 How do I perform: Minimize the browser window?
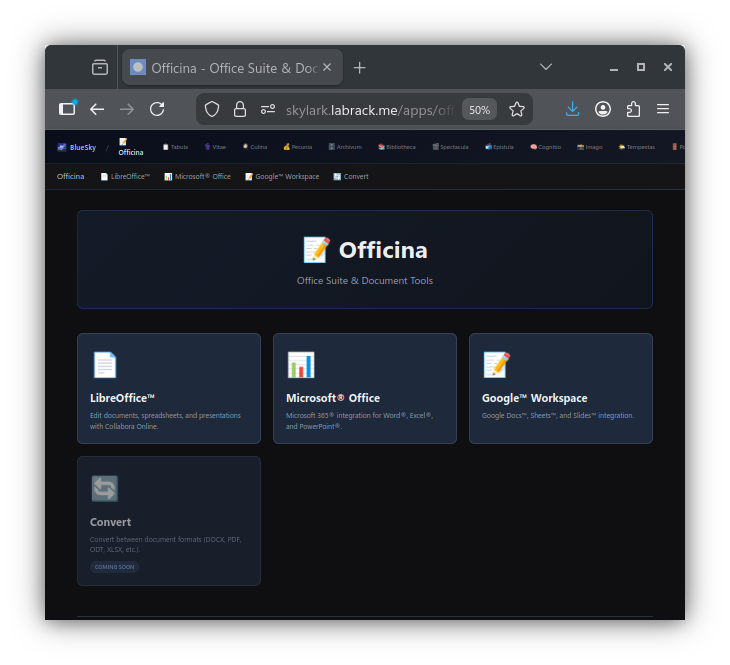pos(614,68)
